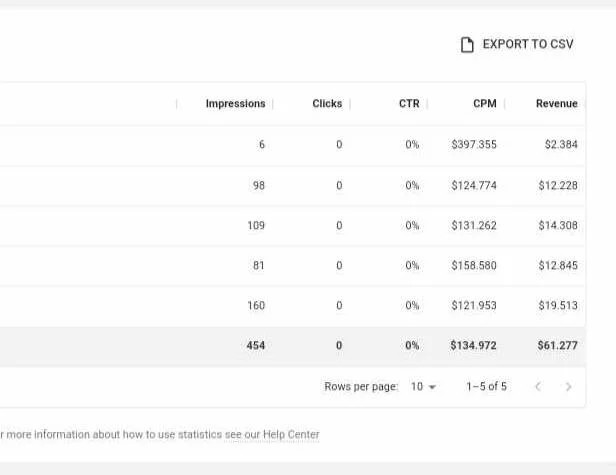The width and height of the screenshot is (616, 475).
Task: Click the Export to CSV file icon
Action: [x=467, y=44]
